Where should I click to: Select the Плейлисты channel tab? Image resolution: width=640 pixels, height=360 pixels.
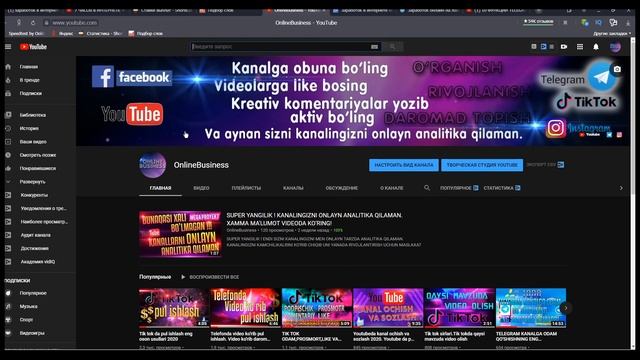click(x=246, y=188)
